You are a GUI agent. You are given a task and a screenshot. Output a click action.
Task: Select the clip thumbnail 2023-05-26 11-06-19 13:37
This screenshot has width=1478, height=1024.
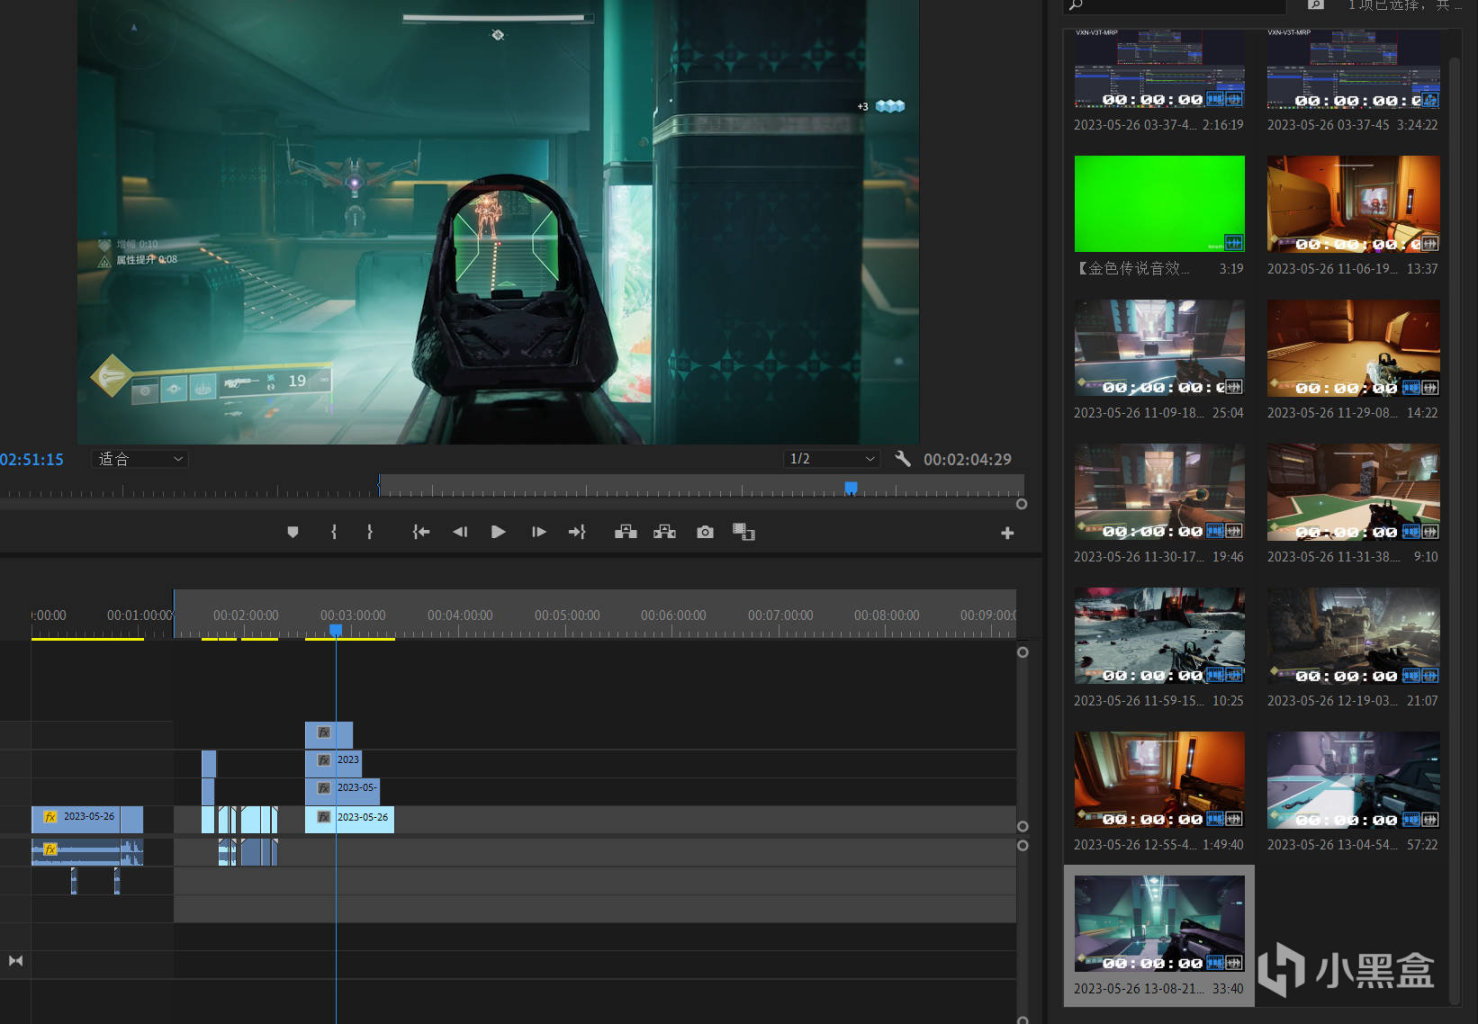tap(1353, 203)
